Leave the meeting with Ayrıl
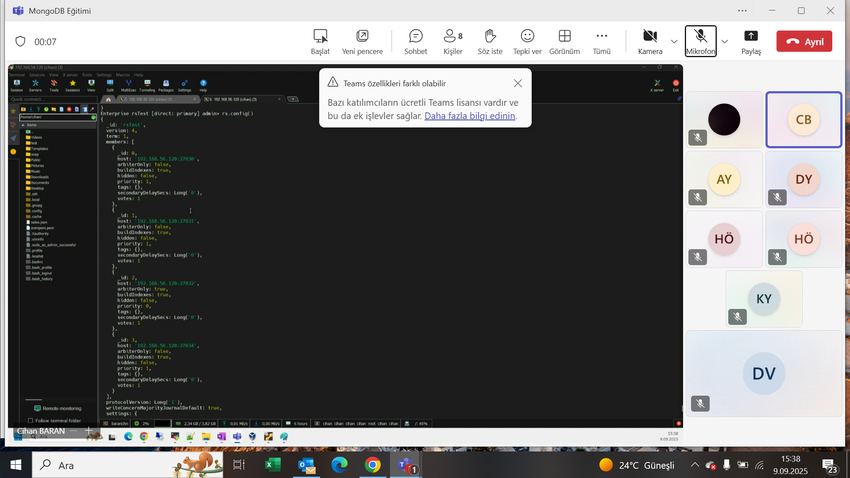 pyautogui.click(x=804, y=41)
